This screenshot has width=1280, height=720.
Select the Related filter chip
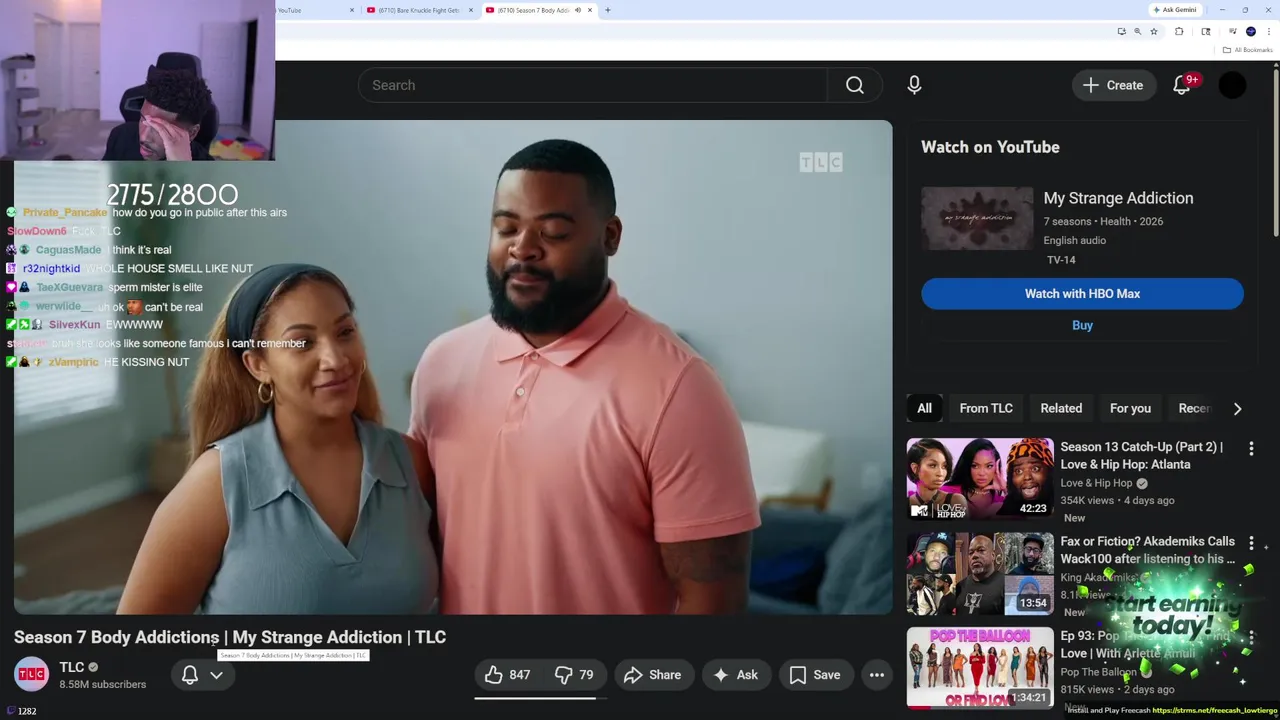[1061, 408]
